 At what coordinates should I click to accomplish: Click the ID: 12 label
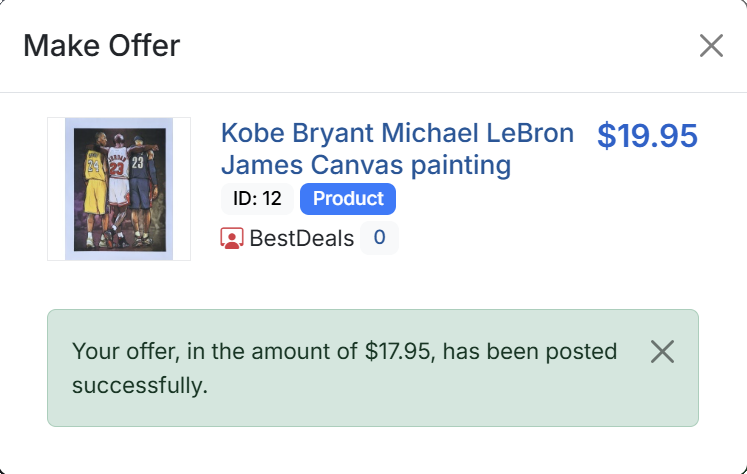click(x=257, y=199)
